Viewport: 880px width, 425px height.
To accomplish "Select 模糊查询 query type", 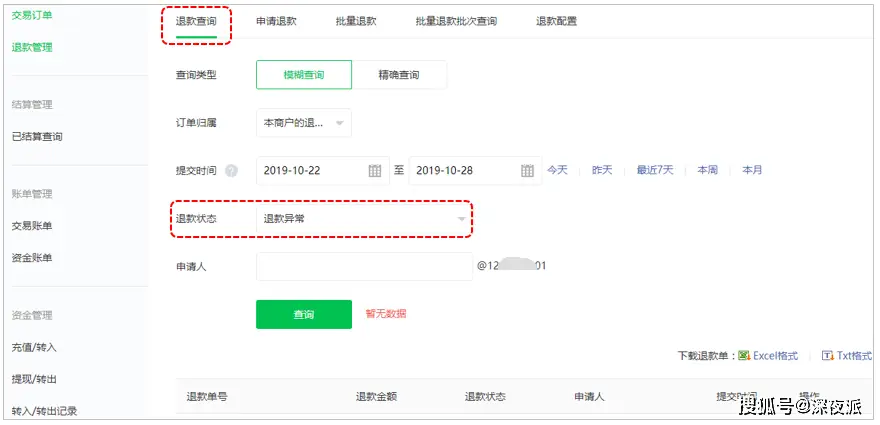I will pyautogui.click(x=304, y=75).
